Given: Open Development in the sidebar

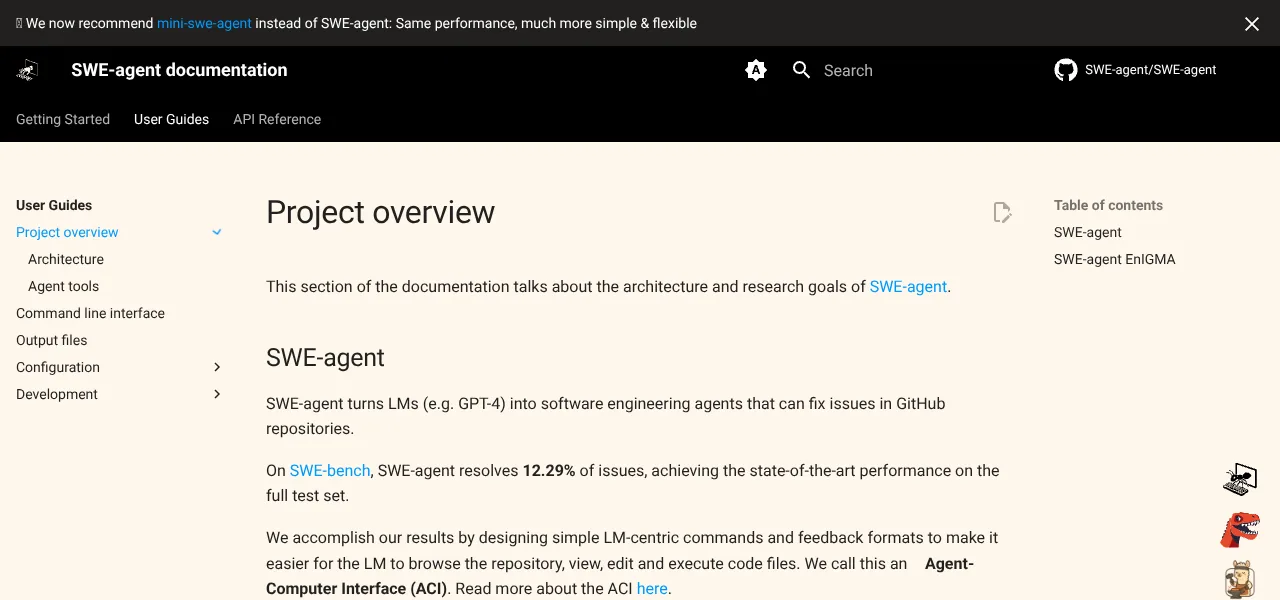Looking at the screenshot, I should pos(57,394).
